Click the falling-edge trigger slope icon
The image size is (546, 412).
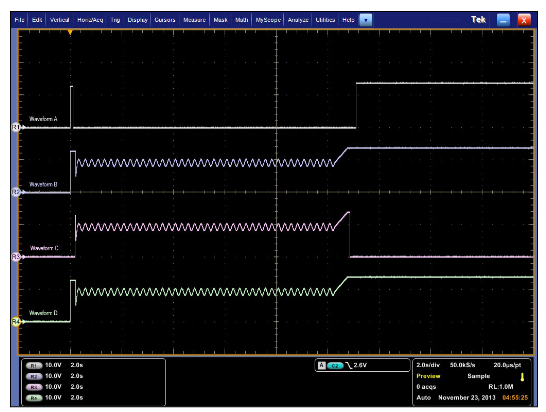349,365
